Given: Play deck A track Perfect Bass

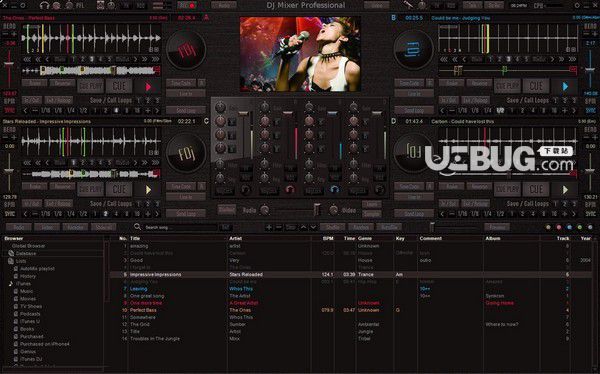Looking at the screenshot, I should (148, 87).
